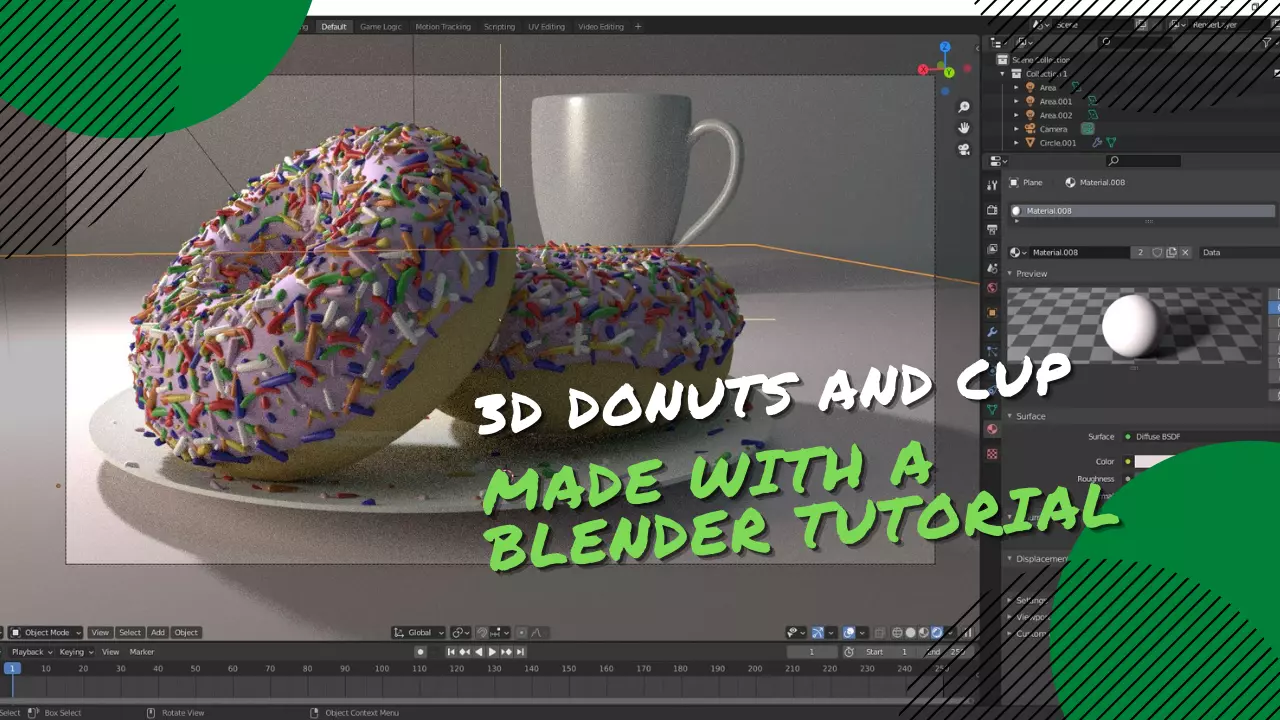This screenshot has width=1280, height=720.
Task: Open the Render properties tab icon
Action: point(992,210)
